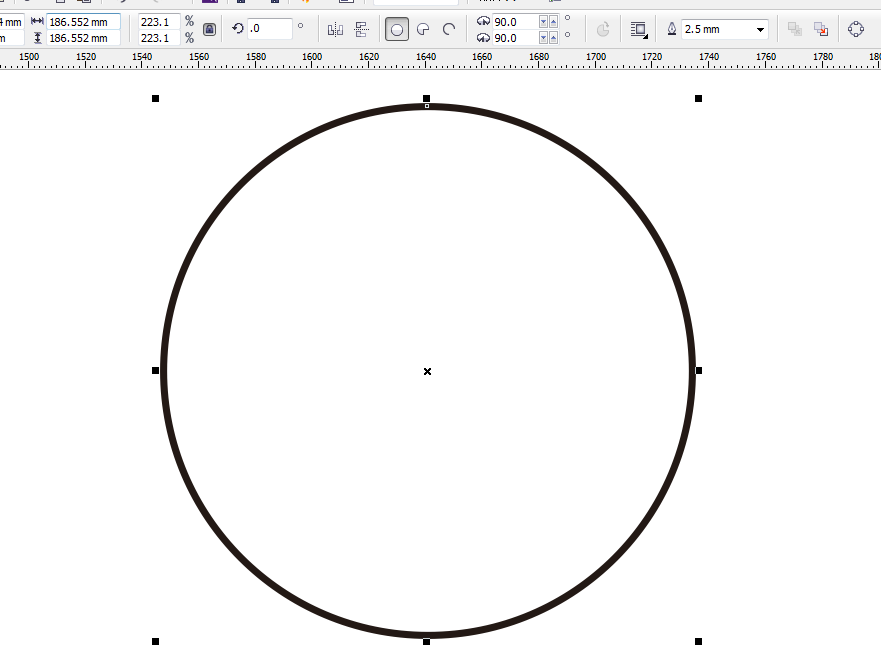Click the middle-right selection handle
Screen dimensions: 881x656
point(698,370)
